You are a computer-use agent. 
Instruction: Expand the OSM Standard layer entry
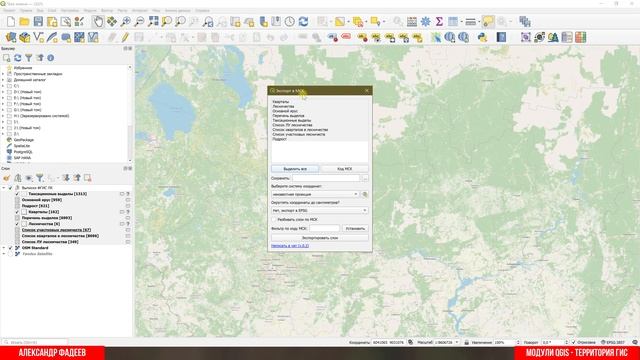pos(4,248)
